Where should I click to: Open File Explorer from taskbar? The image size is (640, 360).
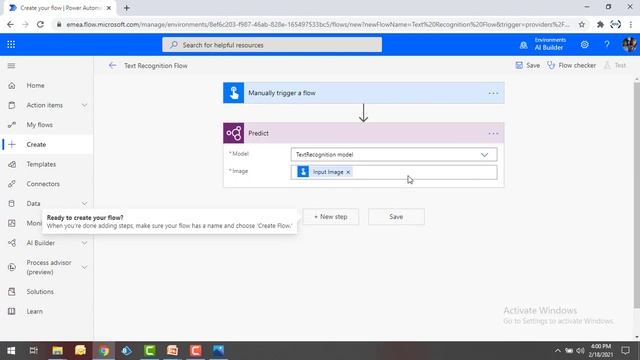click(58, 351)
